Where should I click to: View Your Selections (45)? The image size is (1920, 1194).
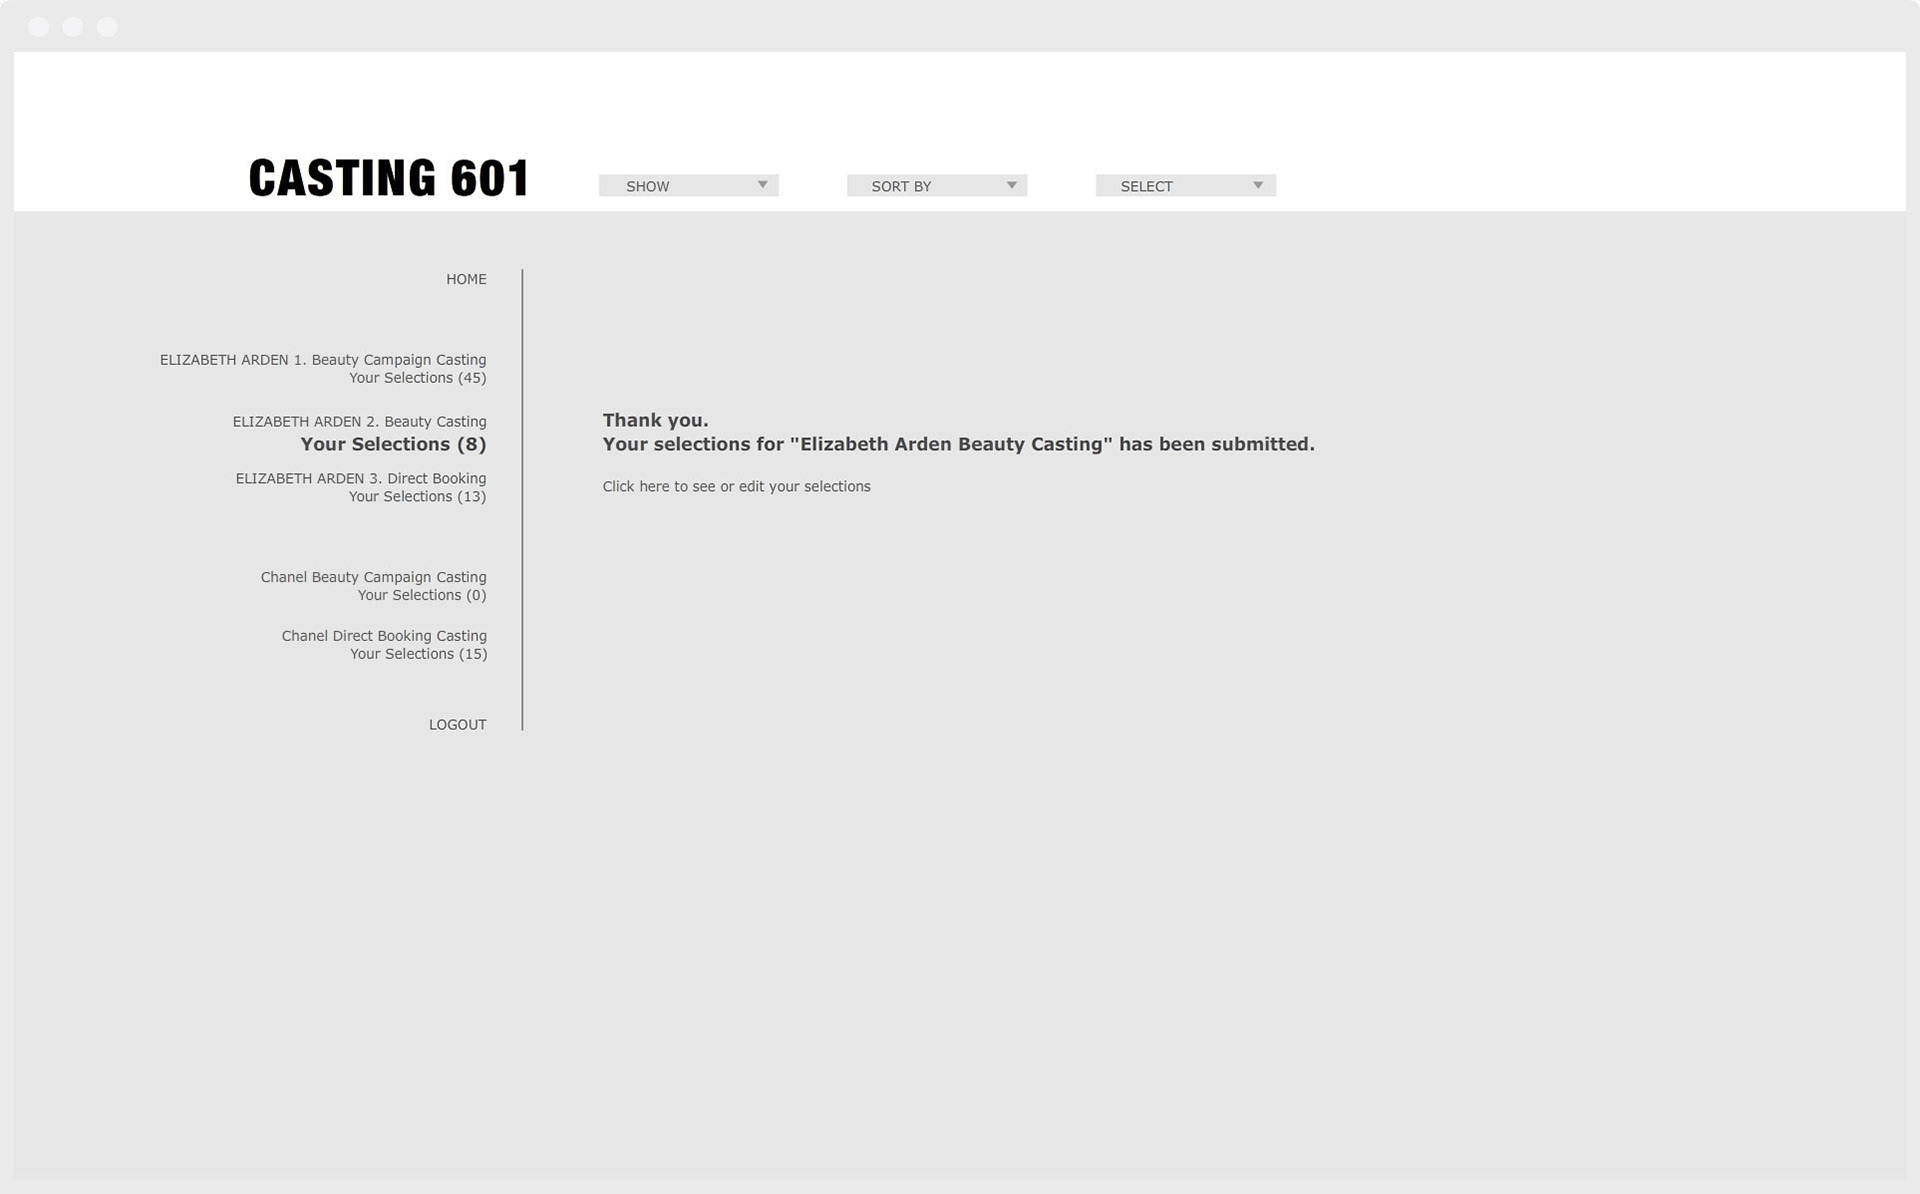[x=417, y=378]
